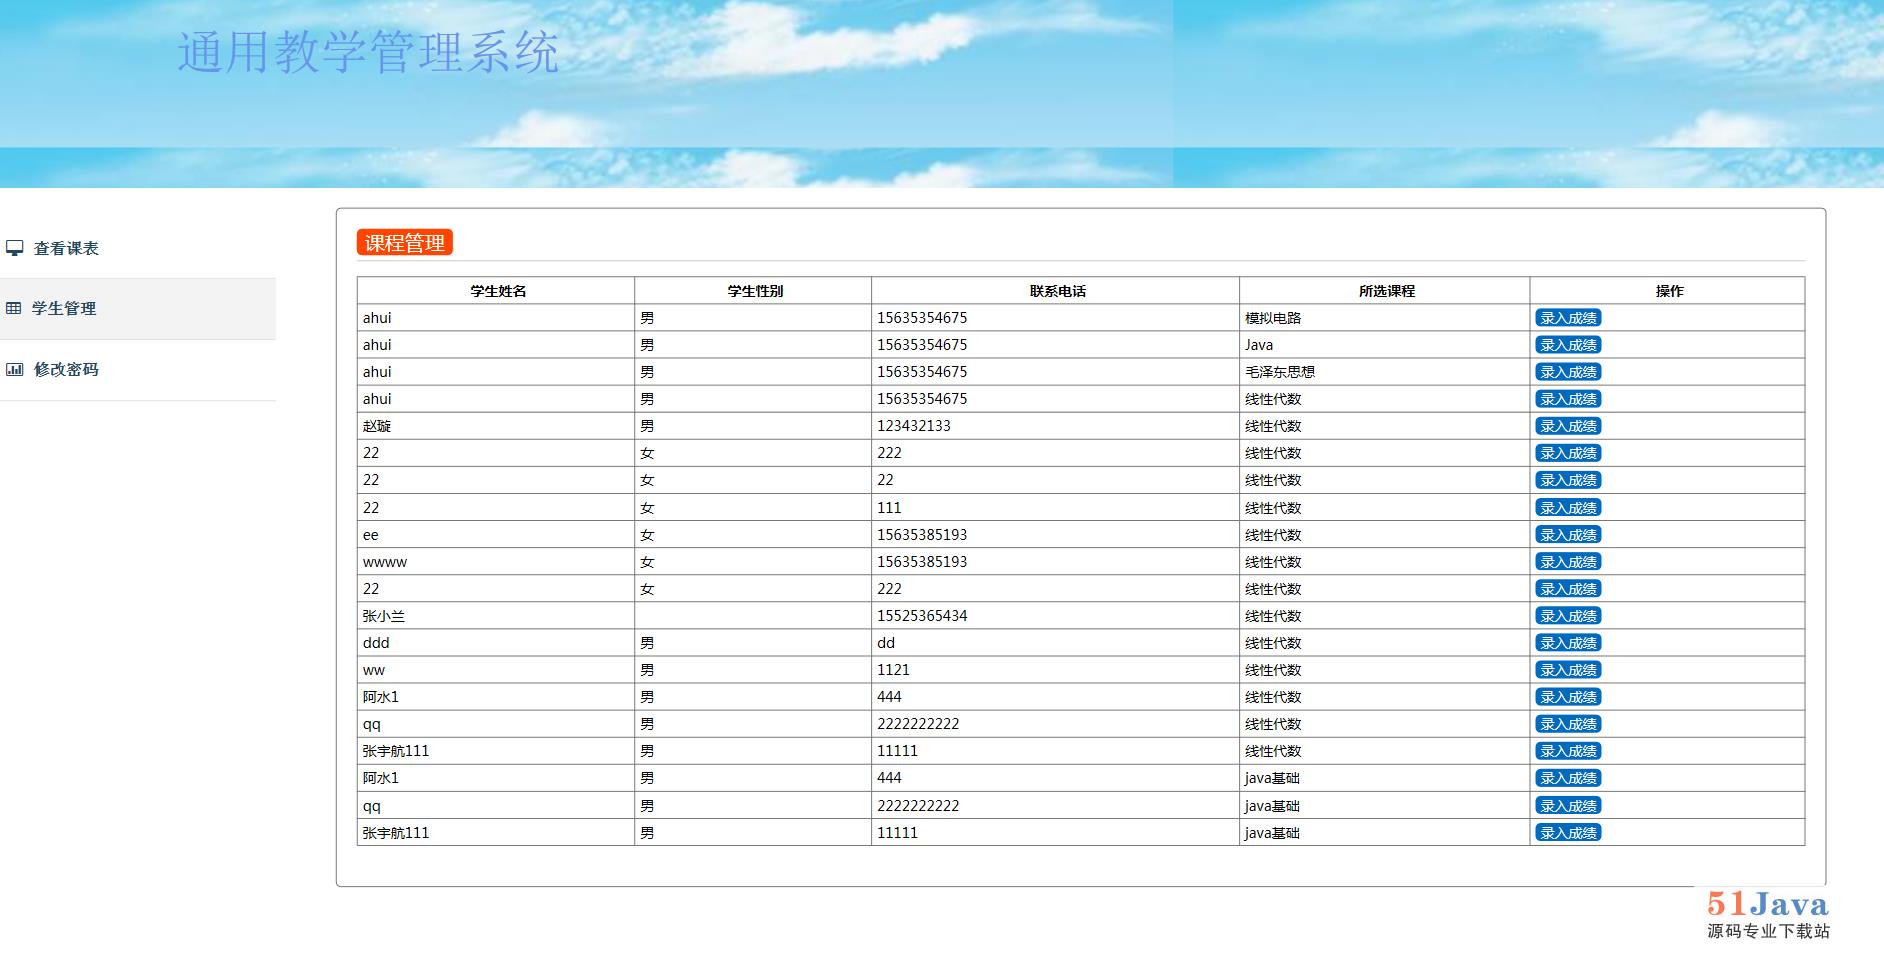This screenshot has width=1884, height=955.
Task: Click 录入成绩 for 阿水1's java基础 course
Action: click(1568, 778)
